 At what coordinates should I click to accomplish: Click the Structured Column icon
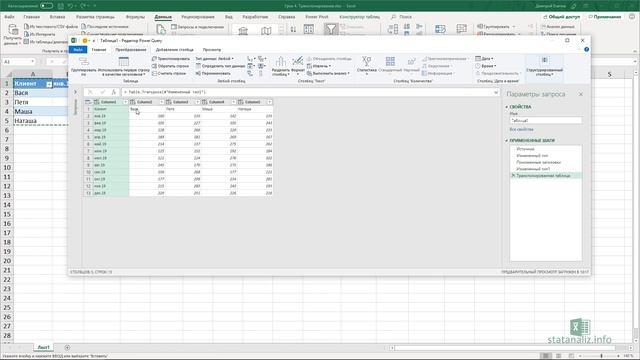[544, 61]
